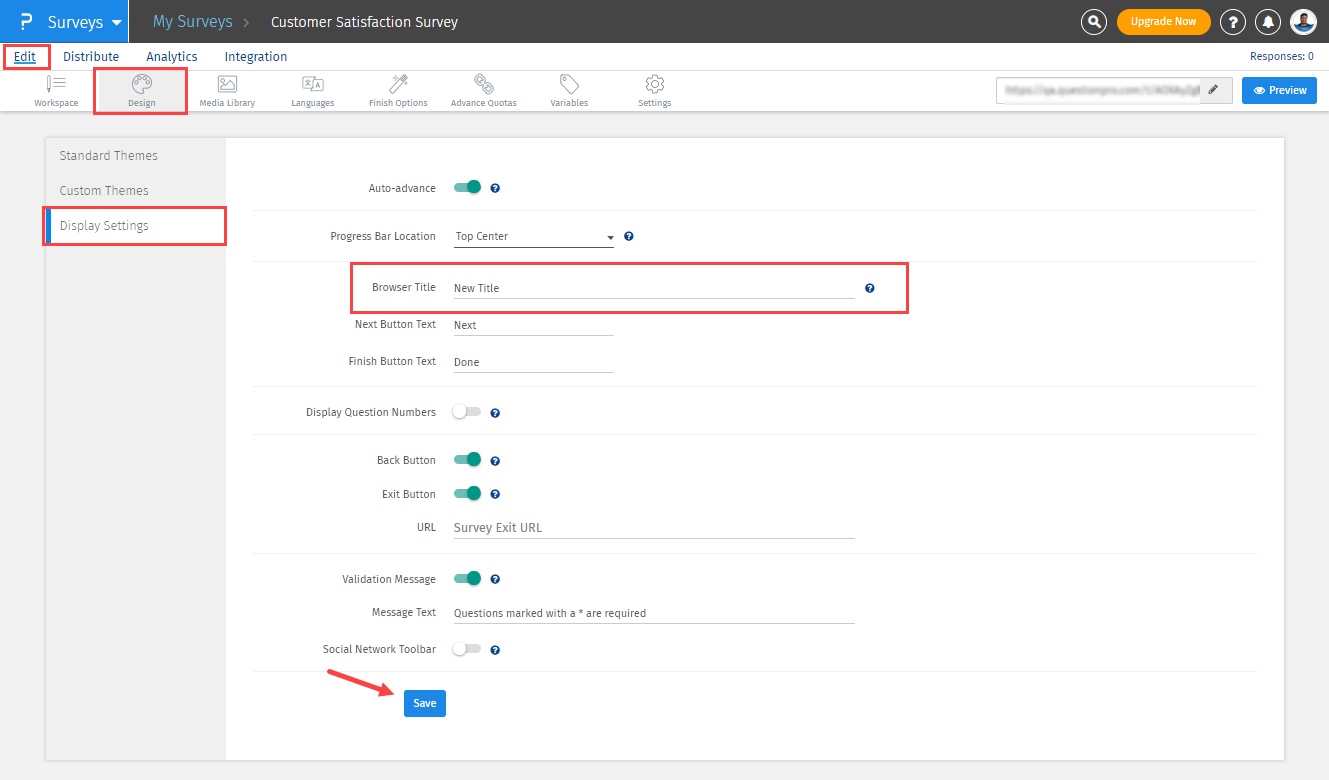Viewport: 1329px width, 780px height.
Task: Click the search magnifier icon
Action: 1095,22
